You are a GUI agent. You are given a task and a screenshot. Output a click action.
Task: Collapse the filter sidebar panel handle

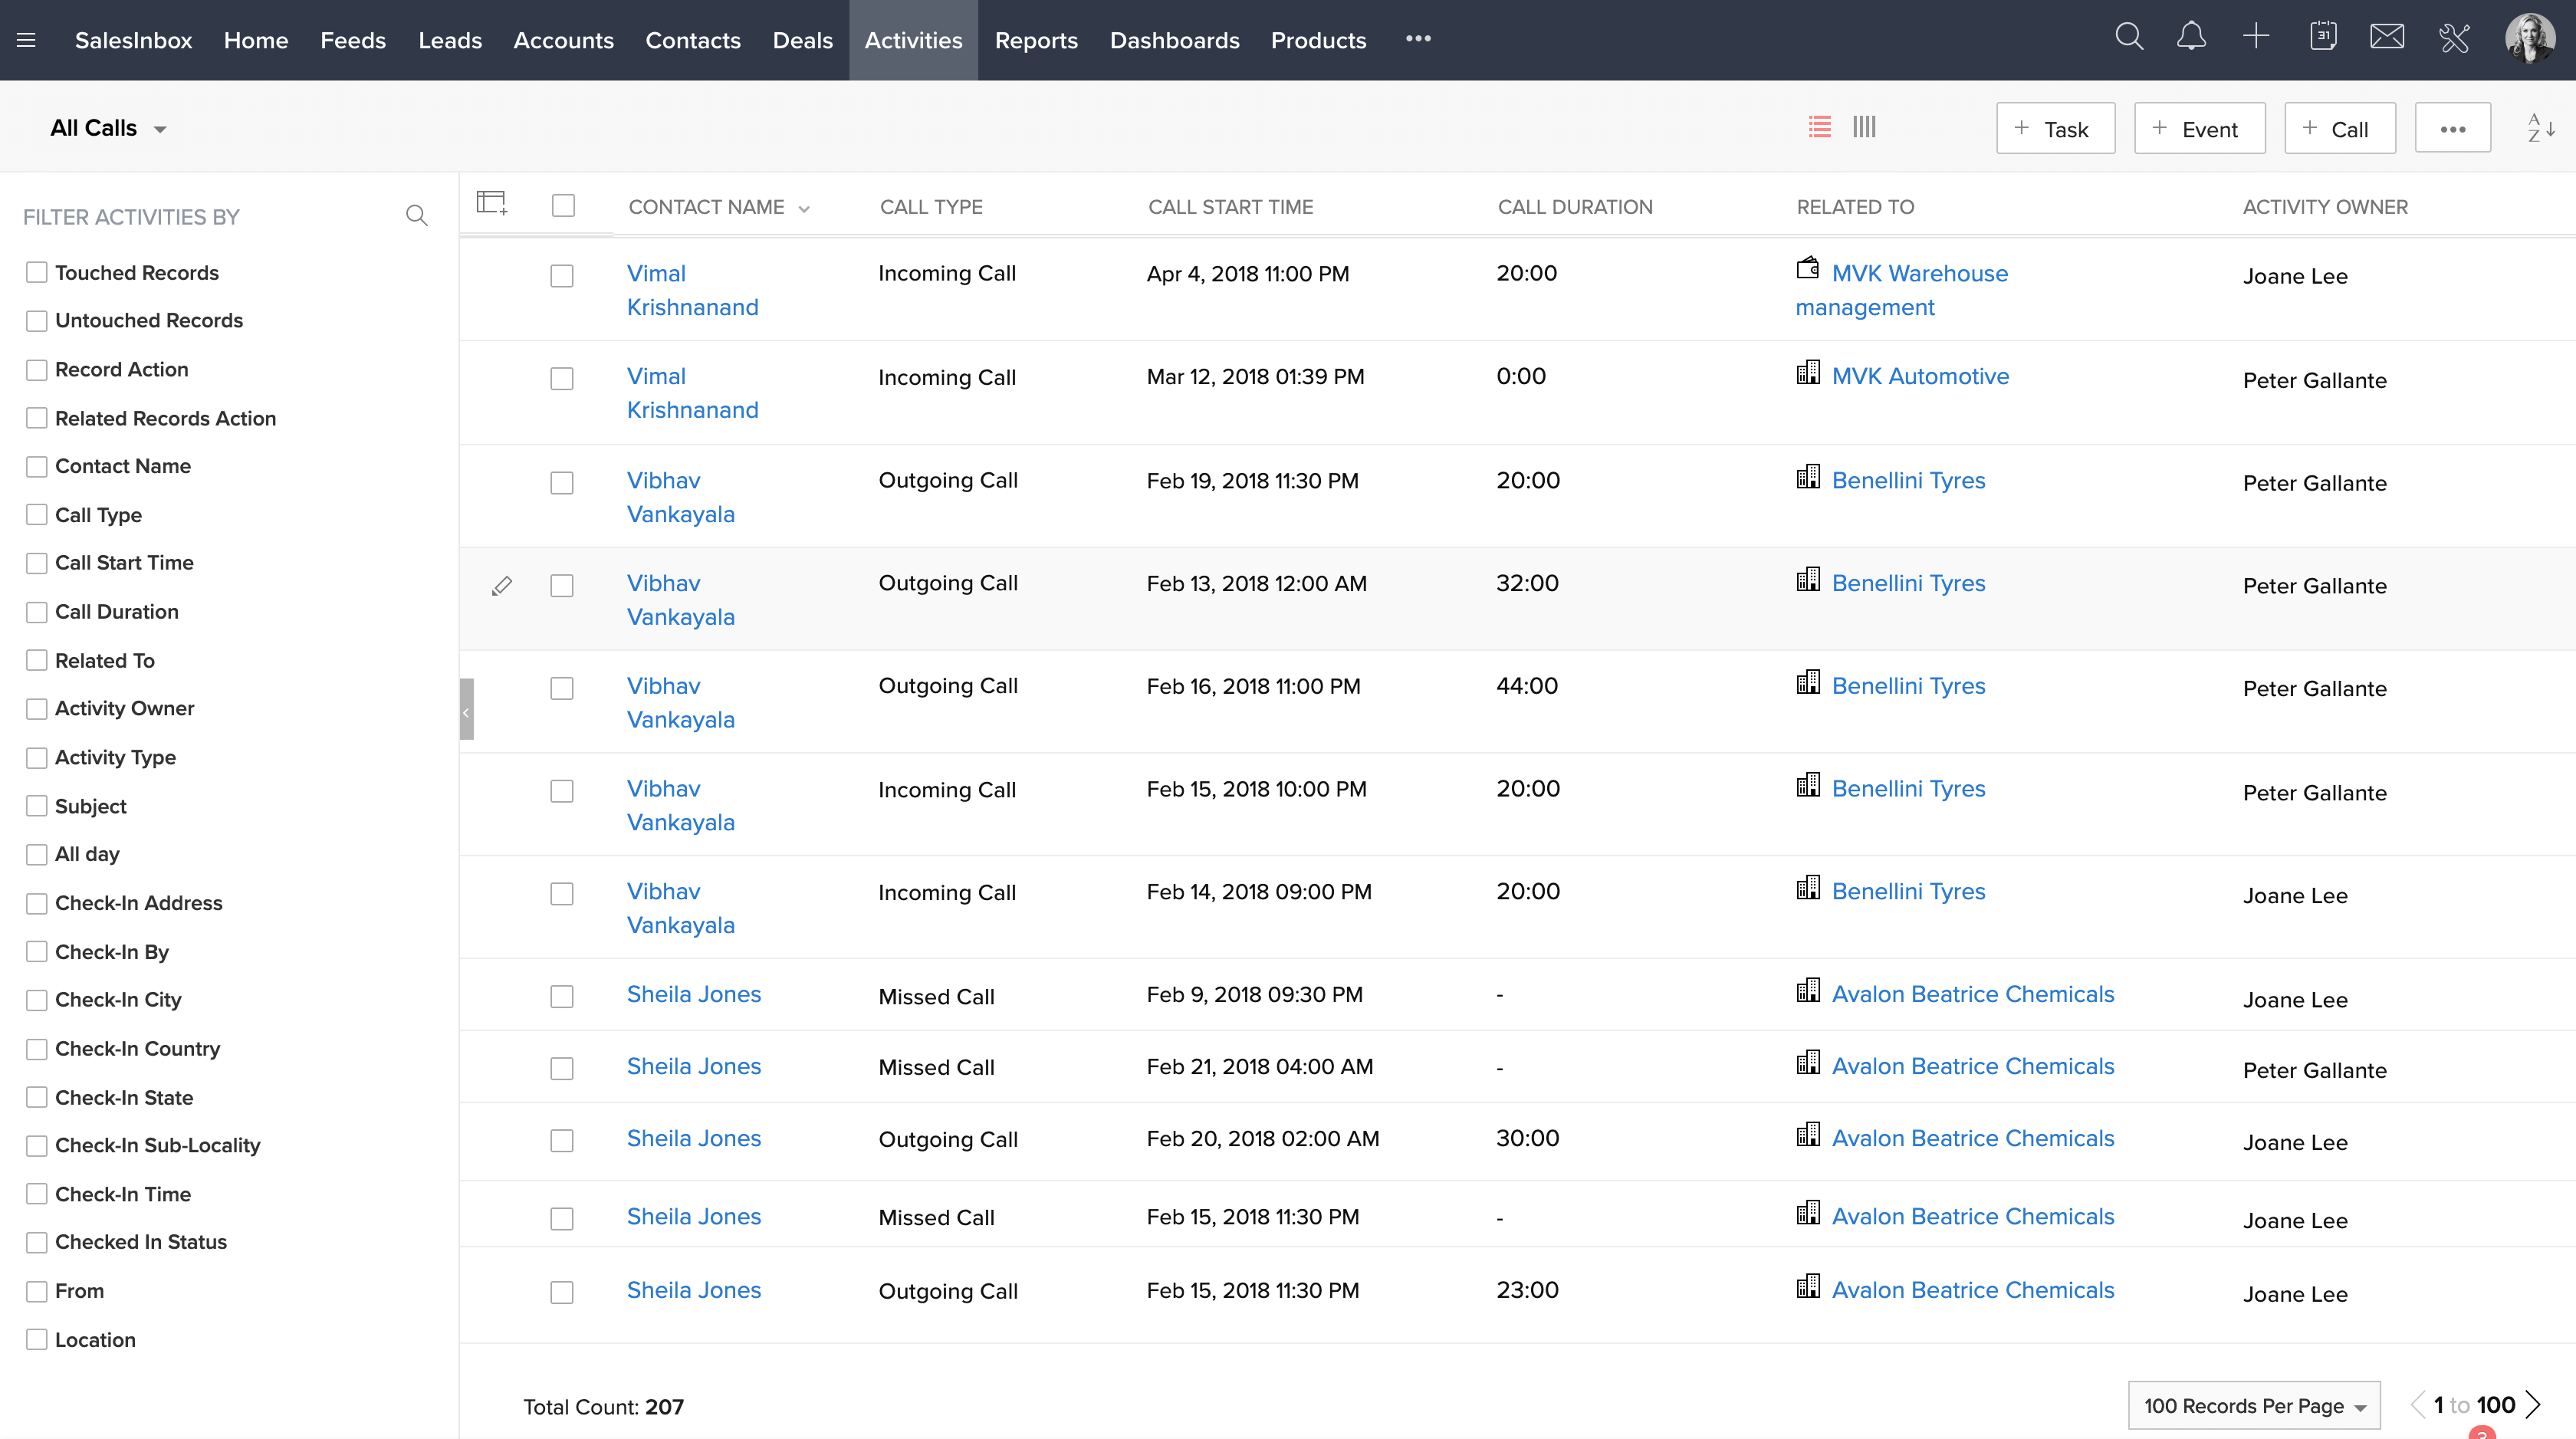point(466,710)
